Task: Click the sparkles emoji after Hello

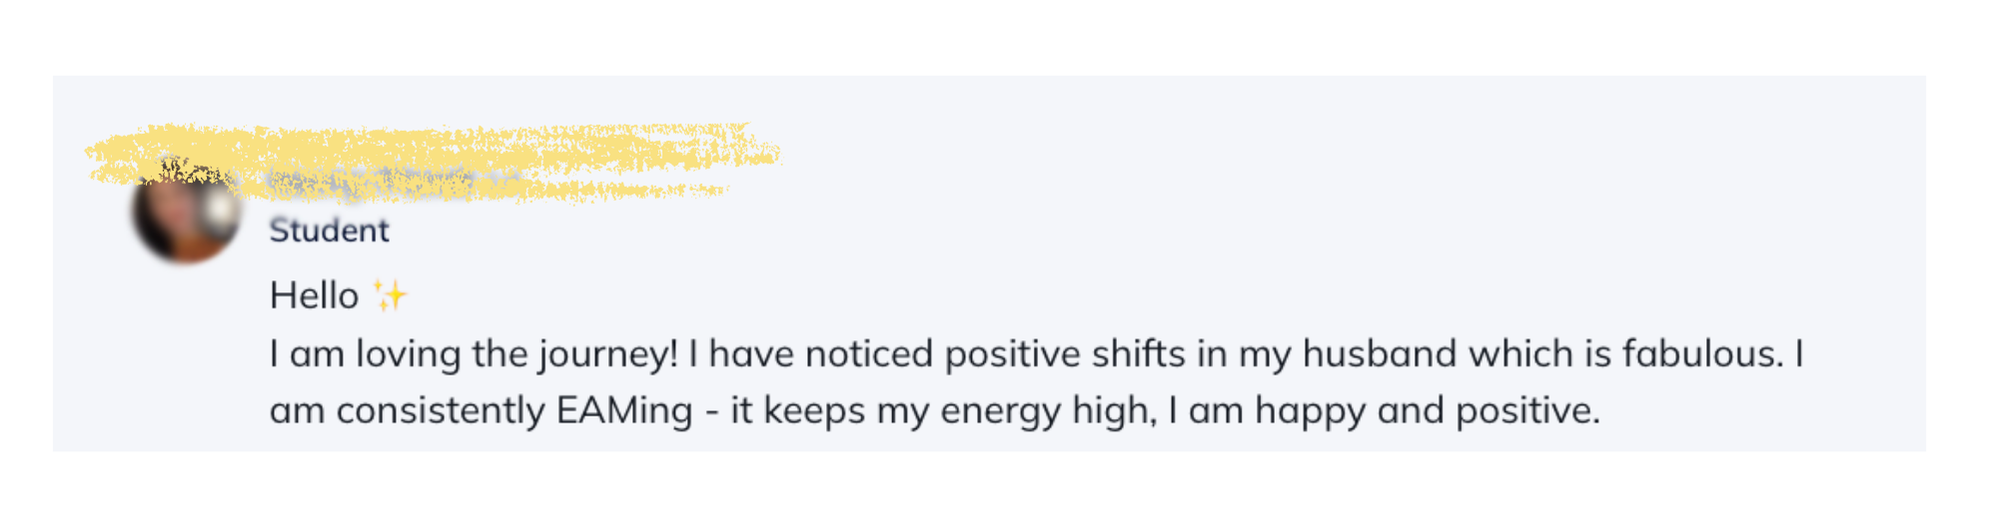Action: coord(390,296)
